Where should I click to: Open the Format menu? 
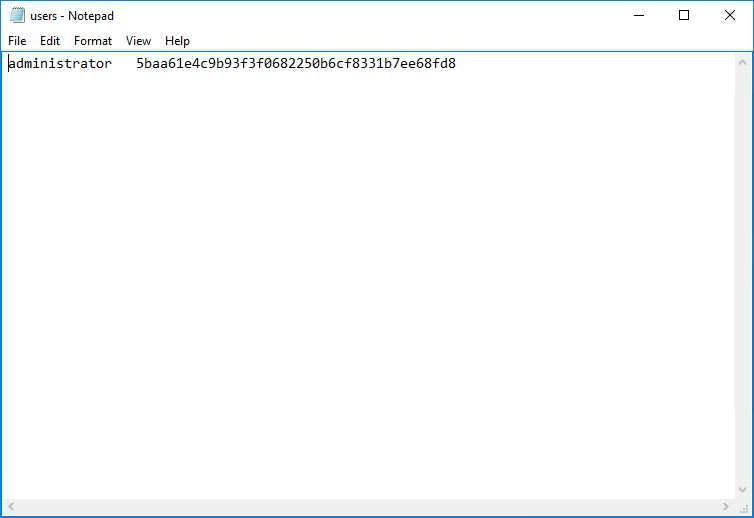point(93,41)
